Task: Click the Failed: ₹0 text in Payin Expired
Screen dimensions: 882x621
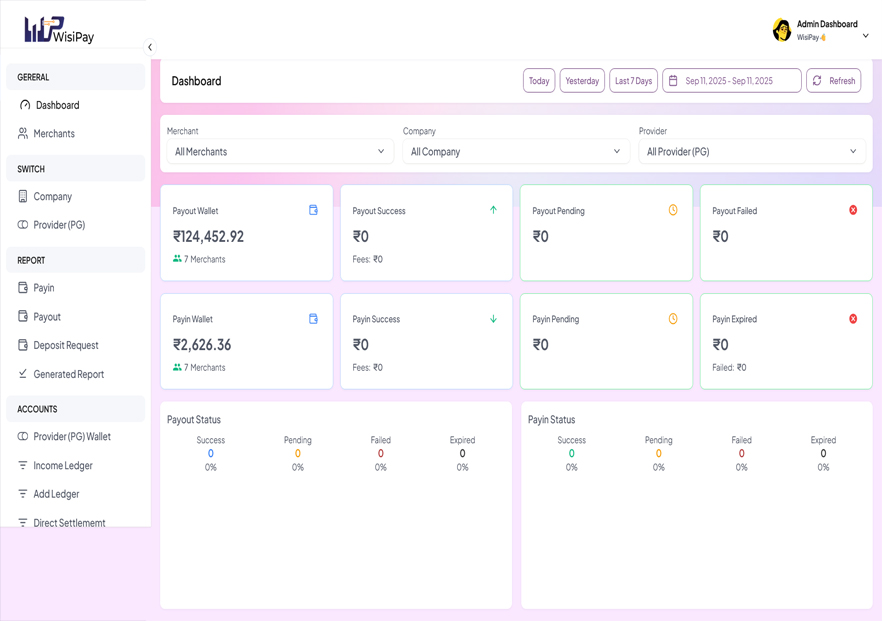Action: click(729, 367)
